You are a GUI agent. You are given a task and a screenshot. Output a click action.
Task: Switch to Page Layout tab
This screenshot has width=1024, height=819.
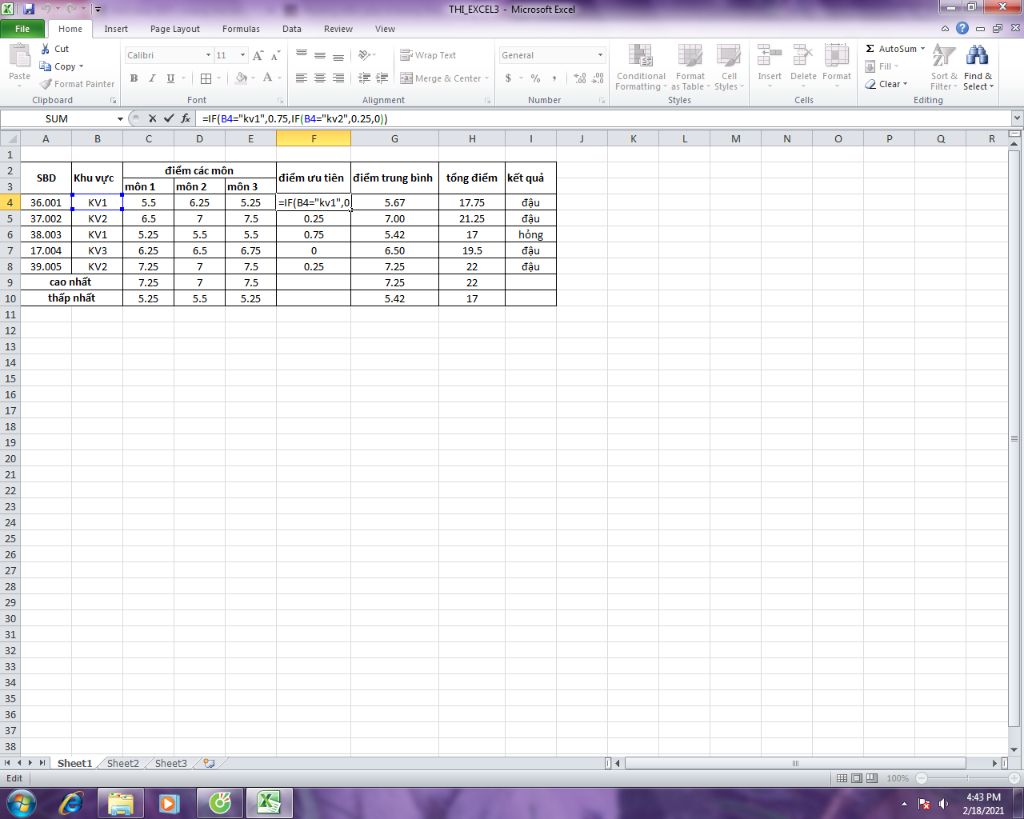[x=174, y=29]
